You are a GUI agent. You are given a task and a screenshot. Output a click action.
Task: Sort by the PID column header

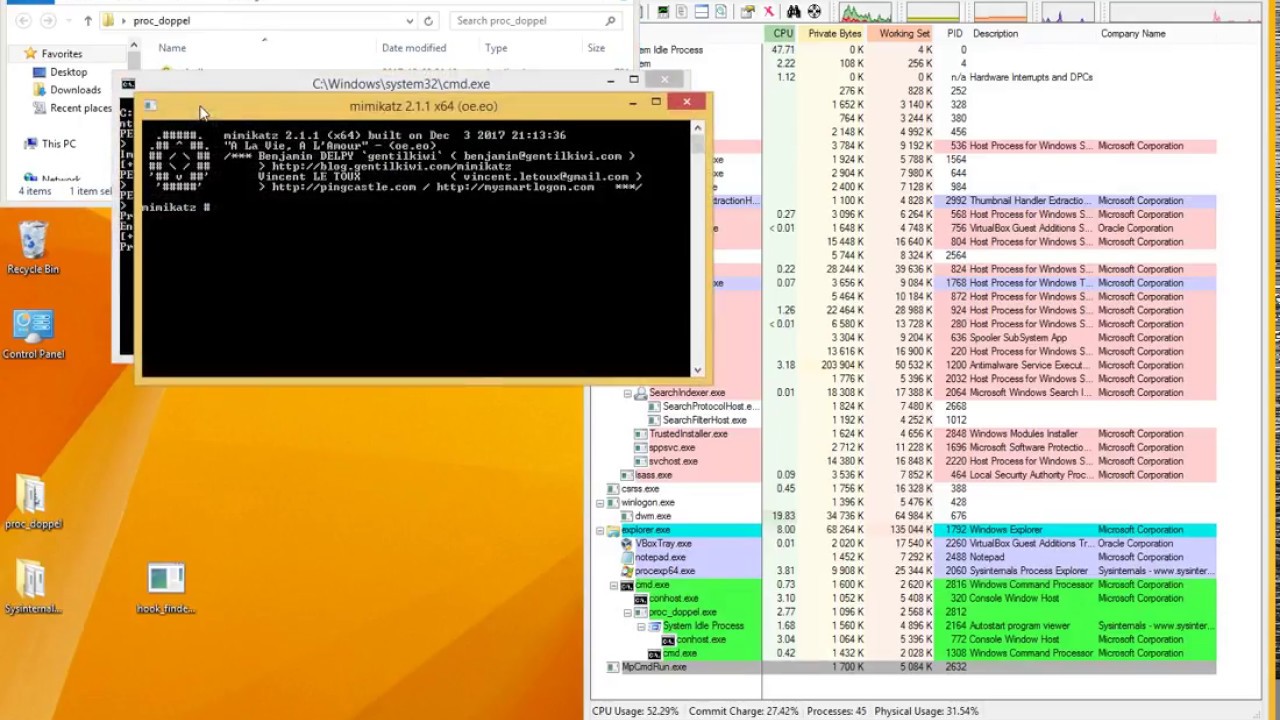[x=954, y=33]
